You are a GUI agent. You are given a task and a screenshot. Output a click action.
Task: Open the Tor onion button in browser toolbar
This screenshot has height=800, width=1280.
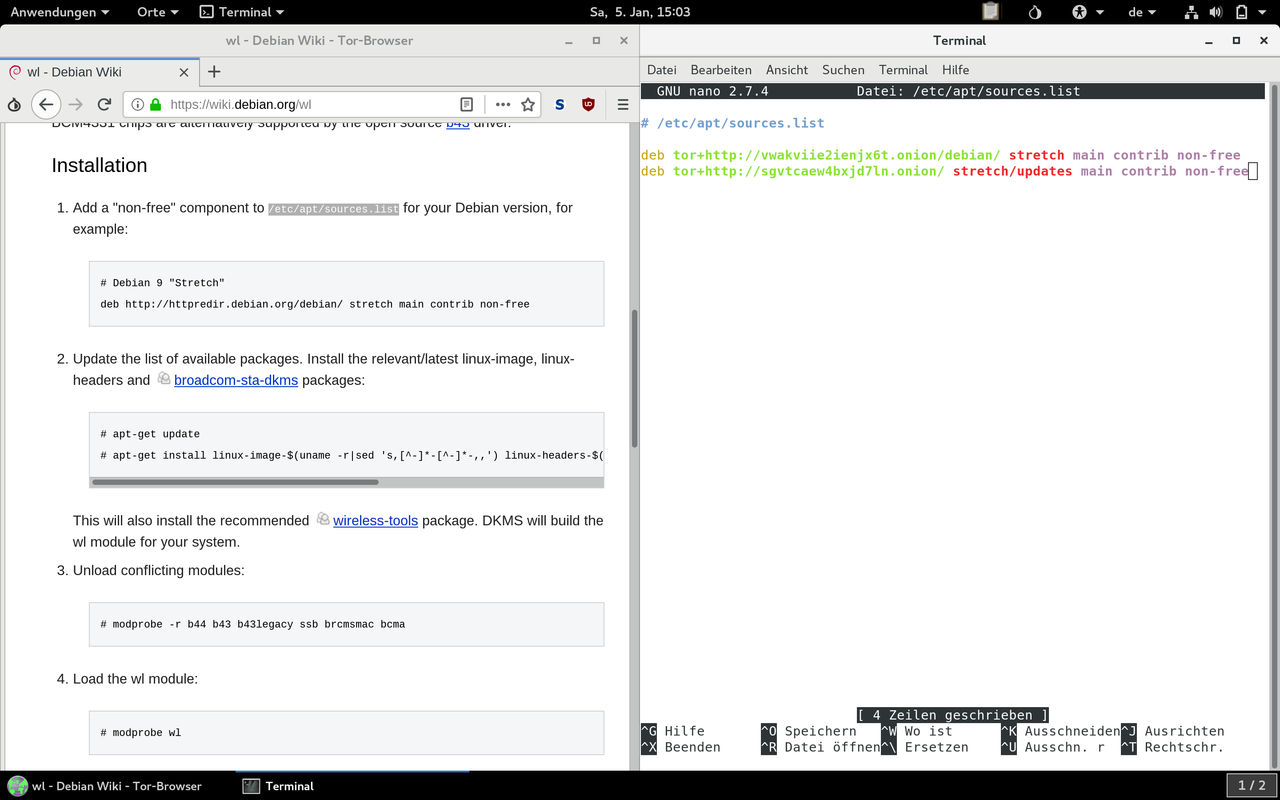[x=14, y=104]
